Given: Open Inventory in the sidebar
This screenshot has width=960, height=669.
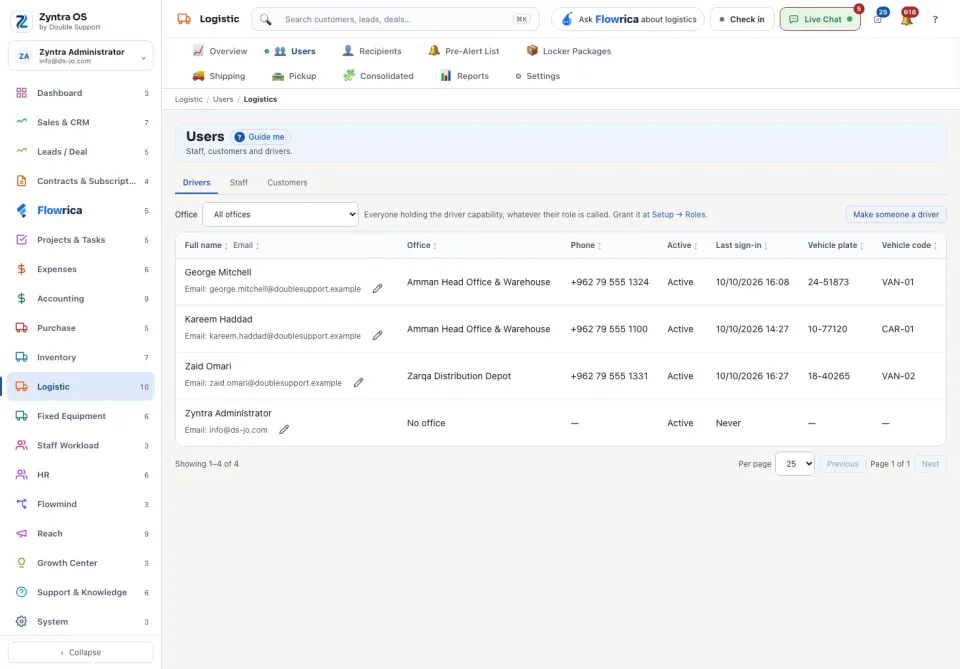Looking at the screenshot, I should point(81,357).
